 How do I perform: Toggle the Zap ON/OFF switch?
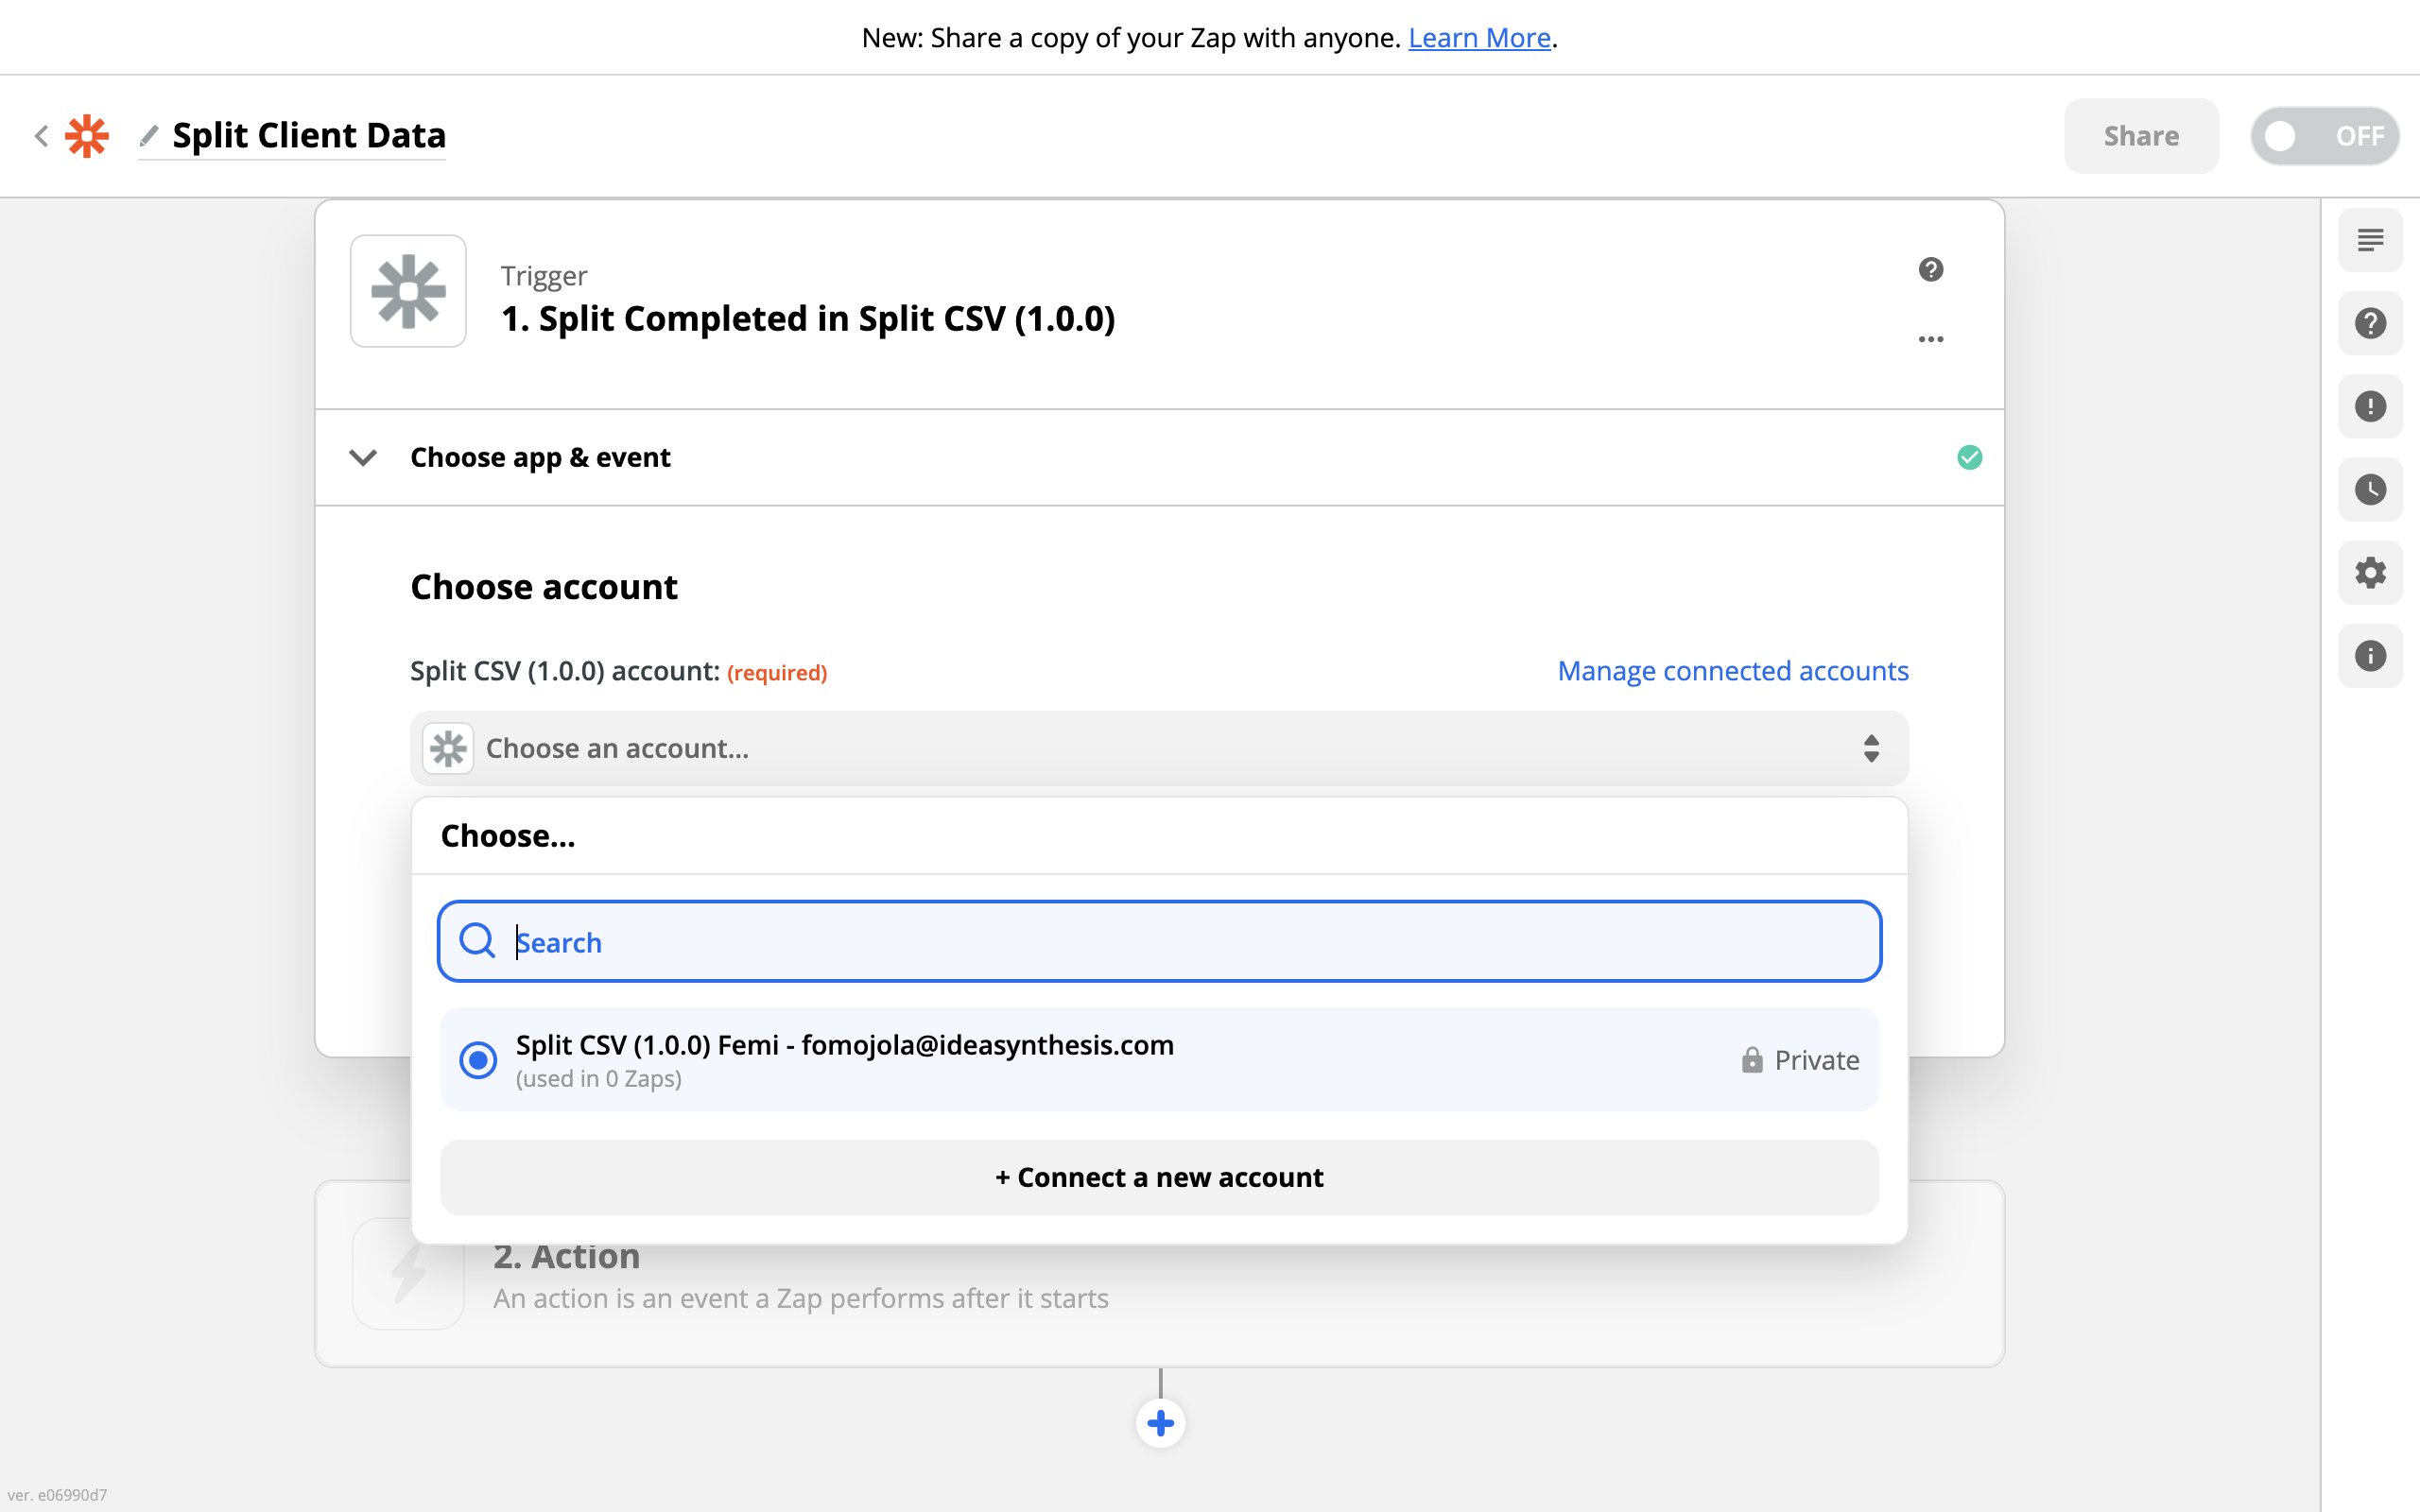coord(2324,136)
